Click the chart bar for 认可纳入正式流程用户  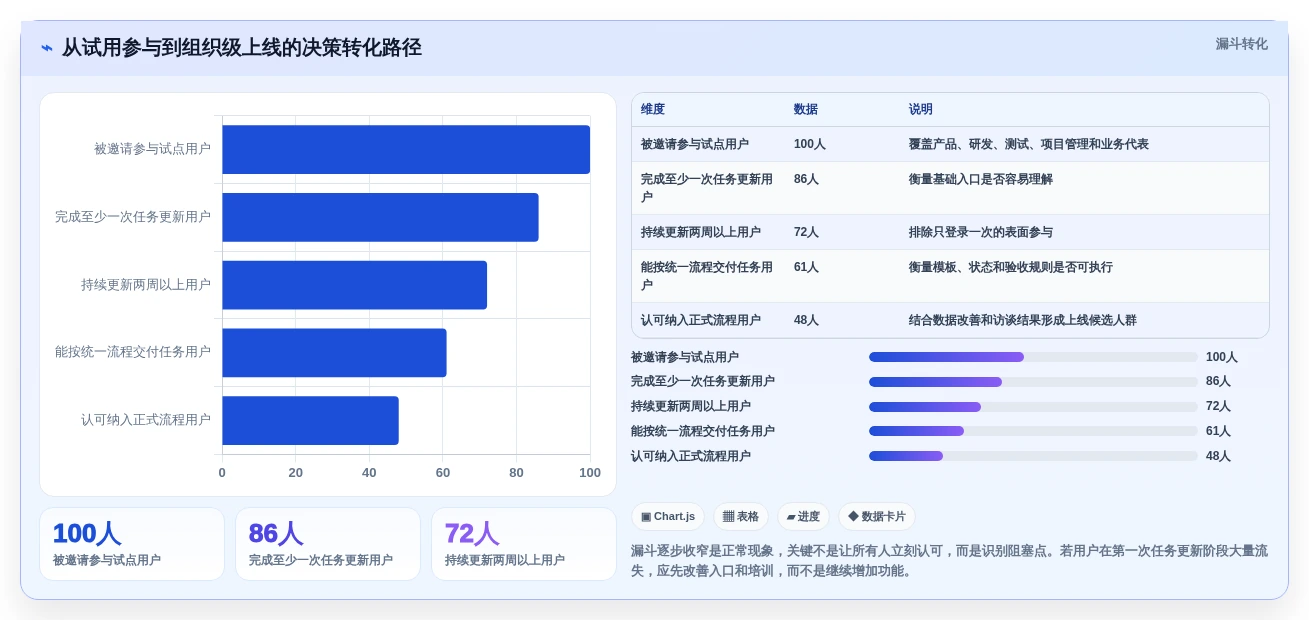310,420
